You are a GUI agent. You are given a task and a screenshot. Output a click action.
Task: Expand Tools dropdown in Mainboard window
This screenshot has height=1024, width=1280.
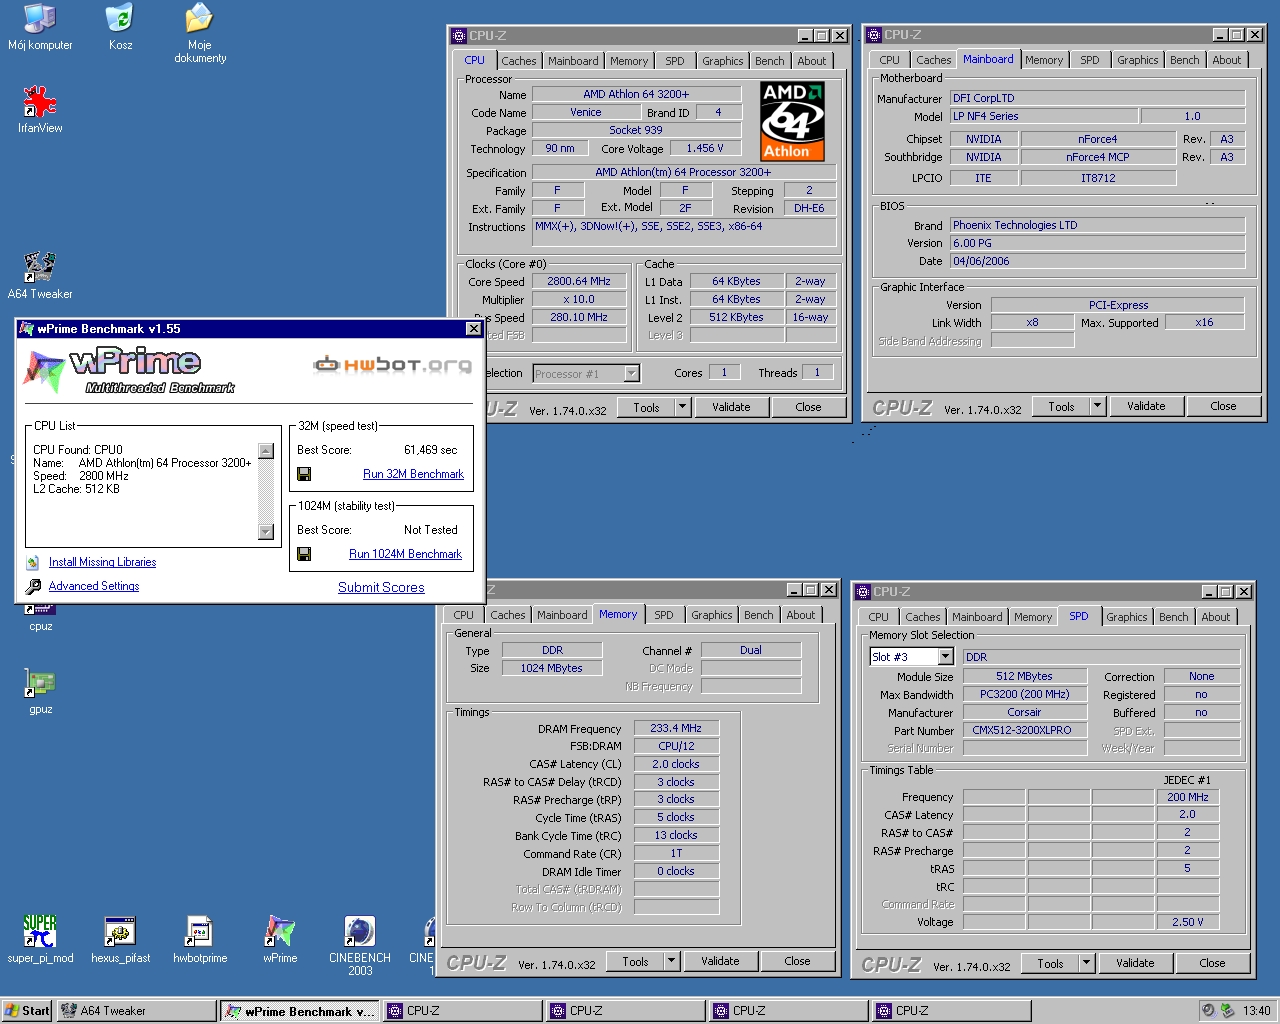click(x=1098, y=406)
